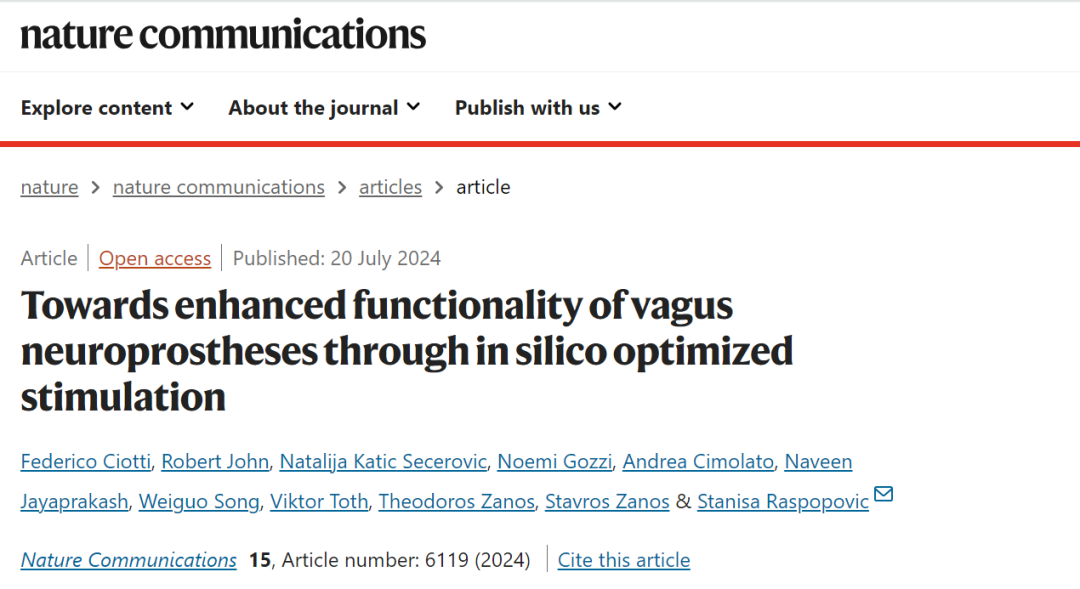1080x589 pixels.
Task: Open author Federico Ciotti's details
Action: pos(85,462)
